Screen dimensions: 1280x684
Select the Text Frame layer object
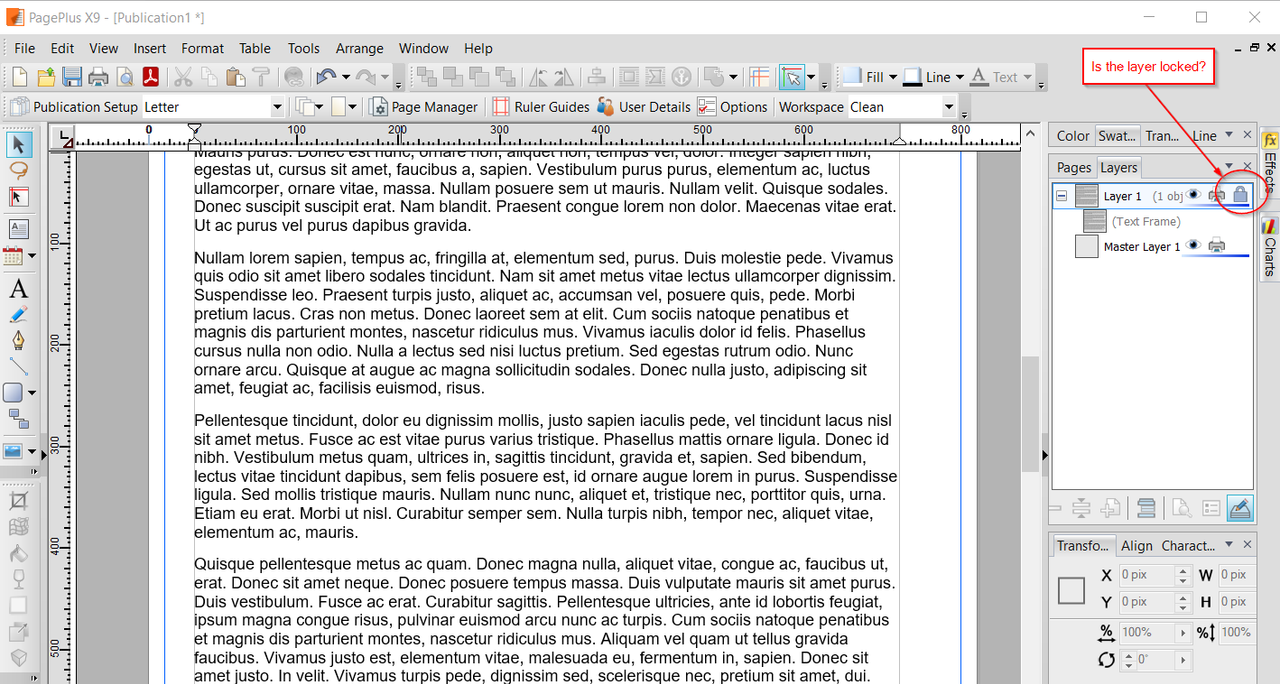[1146, 221]
